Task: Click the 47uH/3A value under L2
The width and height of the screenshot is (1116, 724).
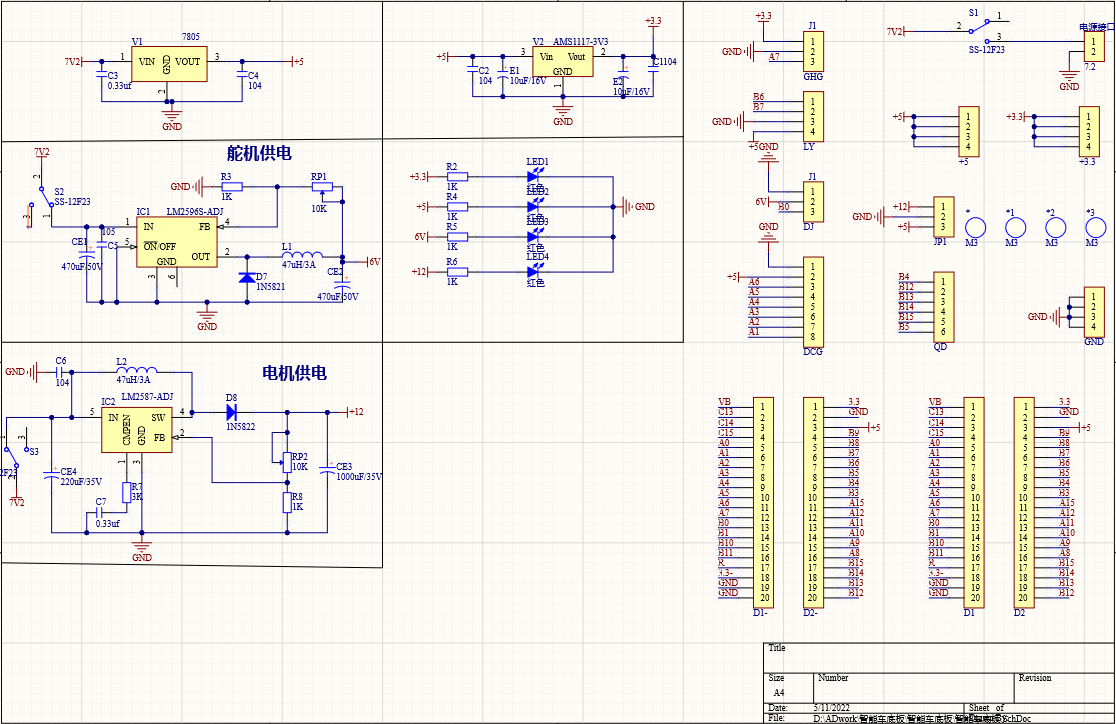Action: [133, 380]
